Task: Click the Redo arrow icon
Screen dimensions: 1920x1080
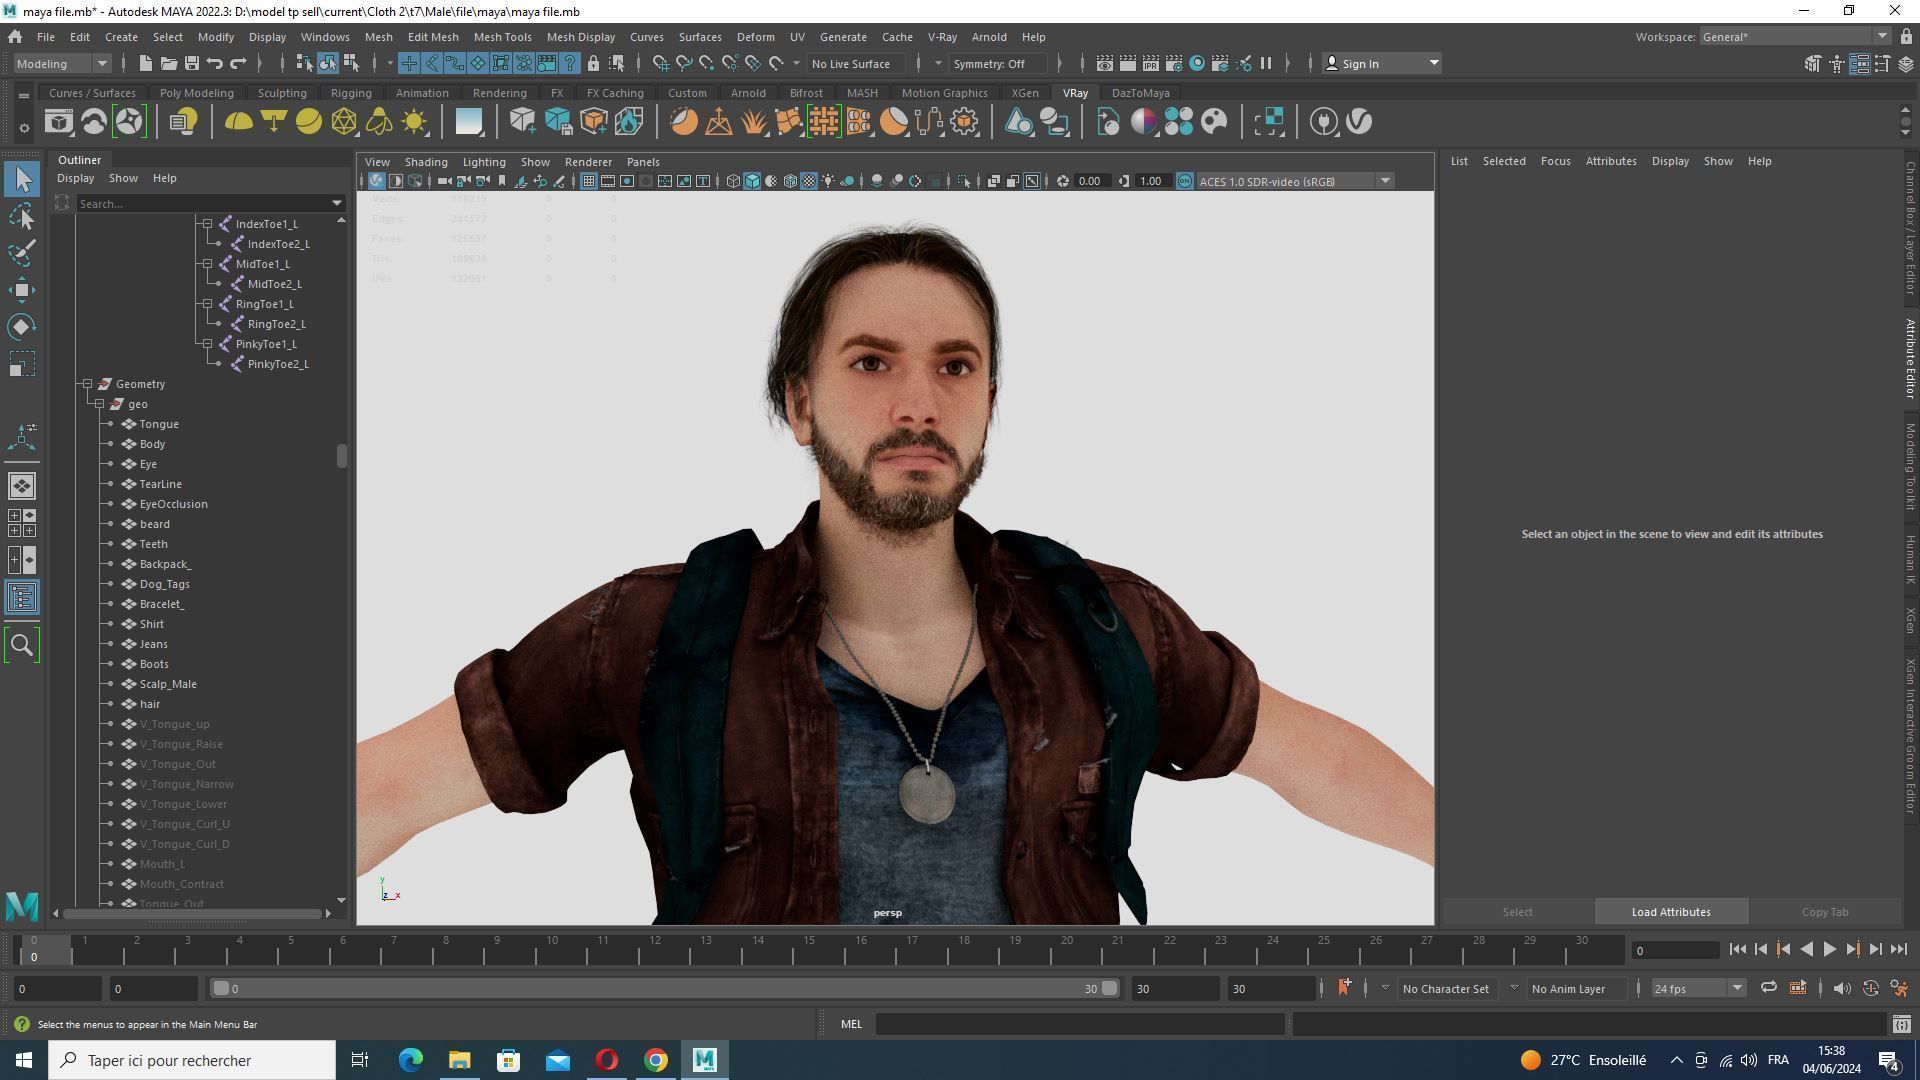Action: (x=238, y=63)
